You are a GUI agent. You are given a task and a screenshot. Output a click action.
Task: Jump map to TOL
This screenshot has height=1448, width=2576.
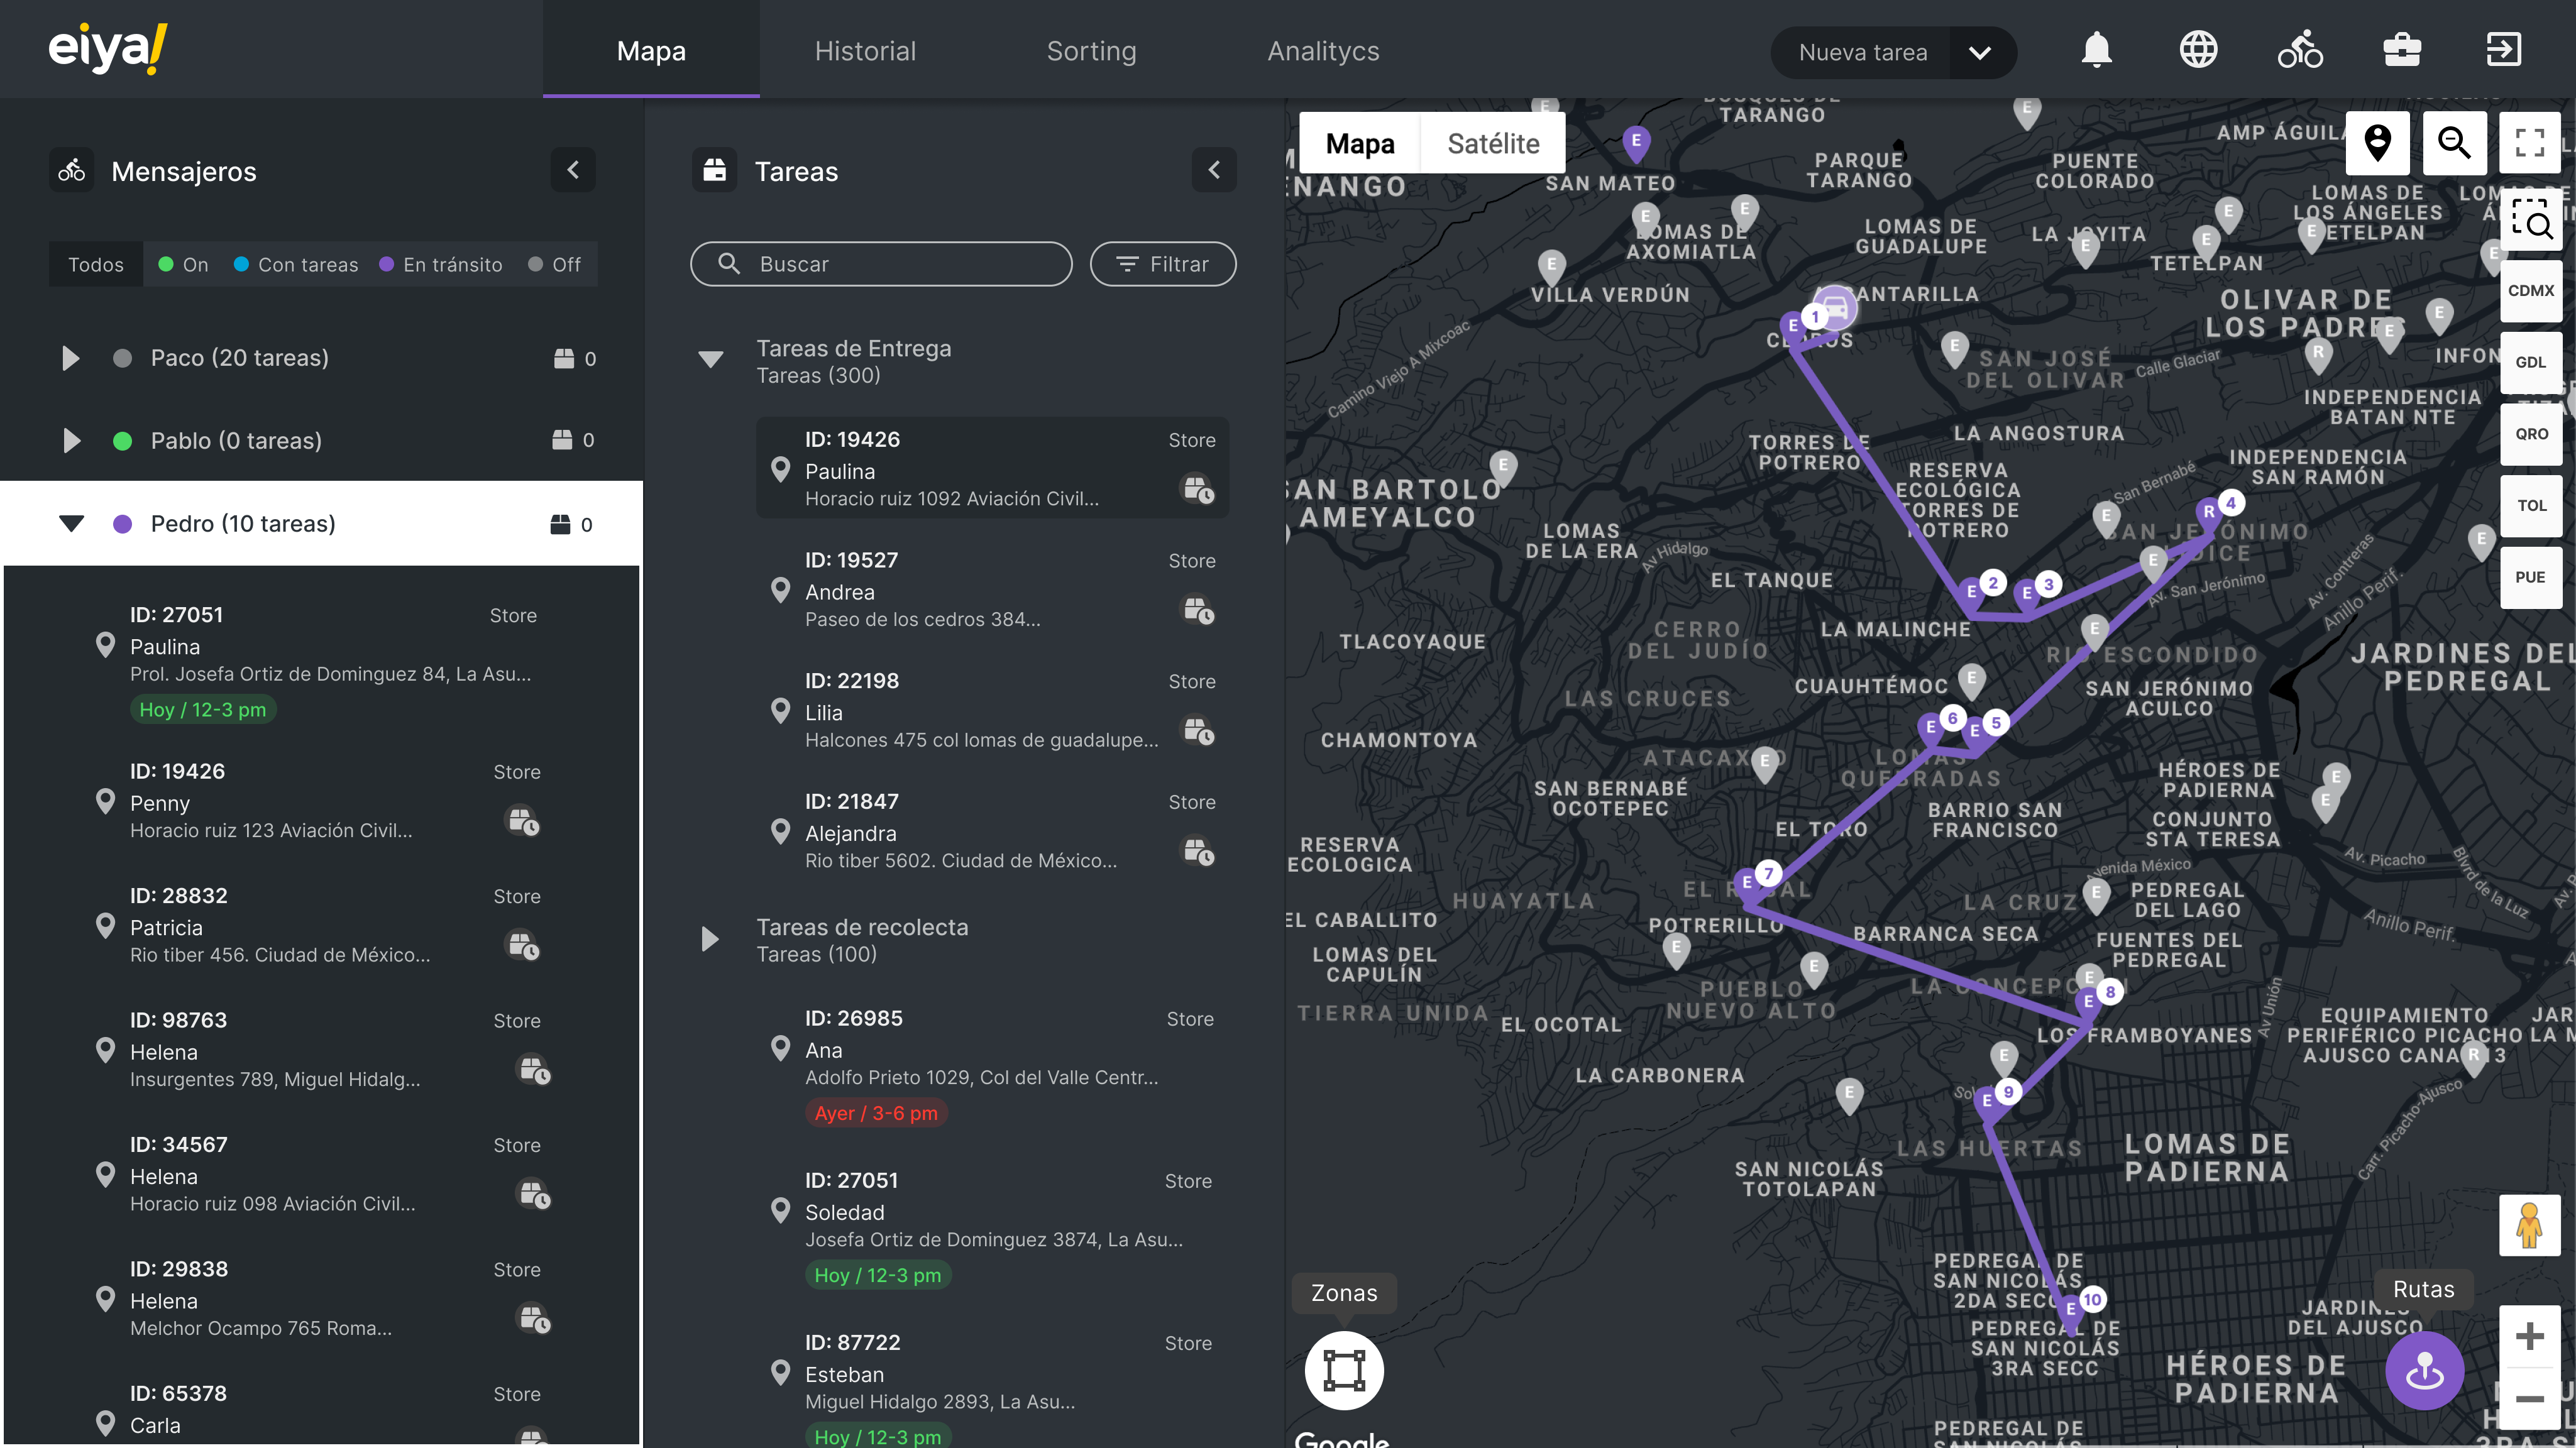[x=2530, y=505]
